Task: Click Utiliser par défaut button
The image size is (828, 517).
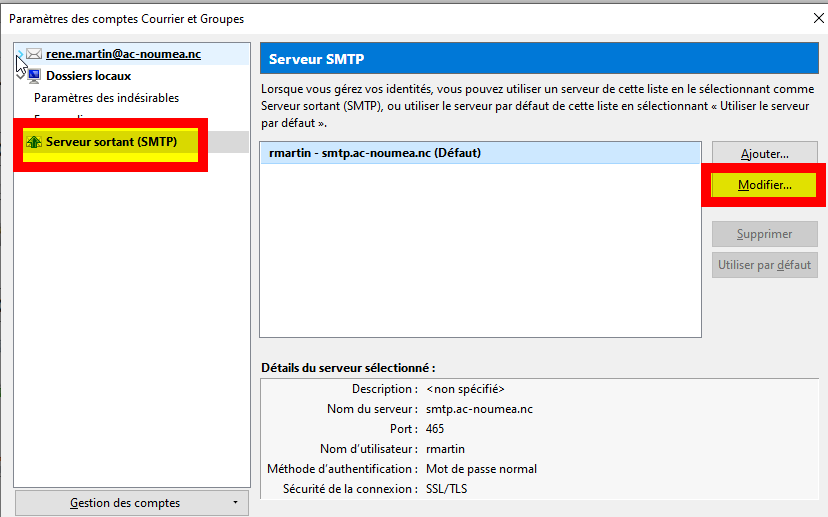Action: coord(764,265)
